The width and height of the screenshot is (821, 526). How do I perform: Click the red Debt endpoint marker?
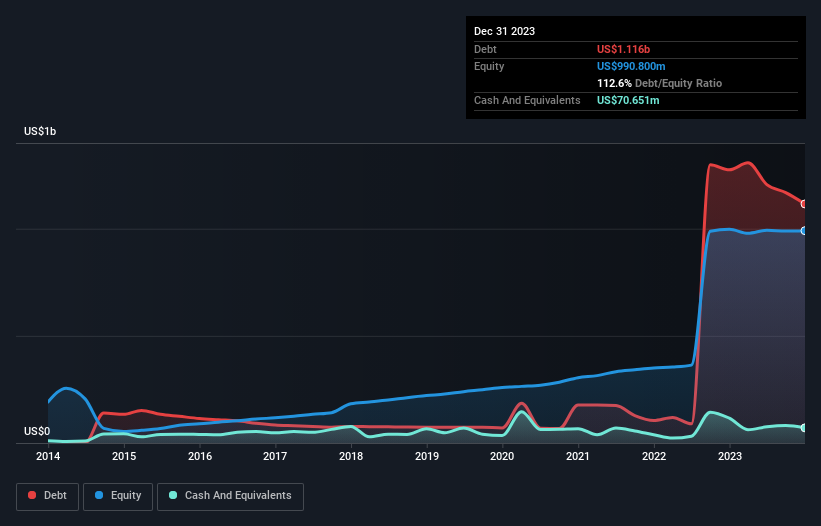805,204
